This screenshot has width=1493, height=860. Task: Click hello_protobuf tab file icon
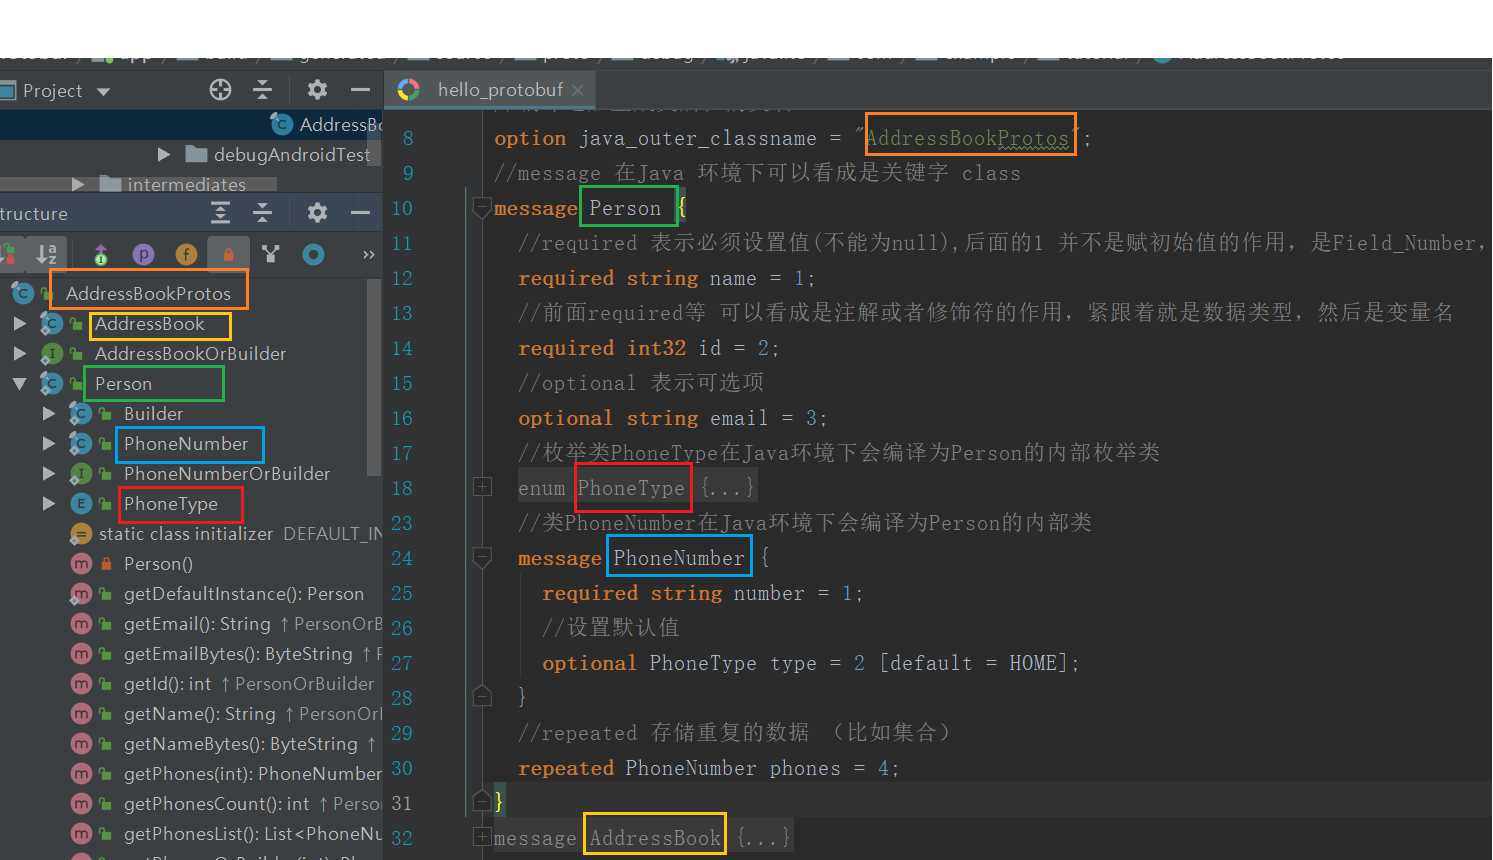[x=408, y=90]
